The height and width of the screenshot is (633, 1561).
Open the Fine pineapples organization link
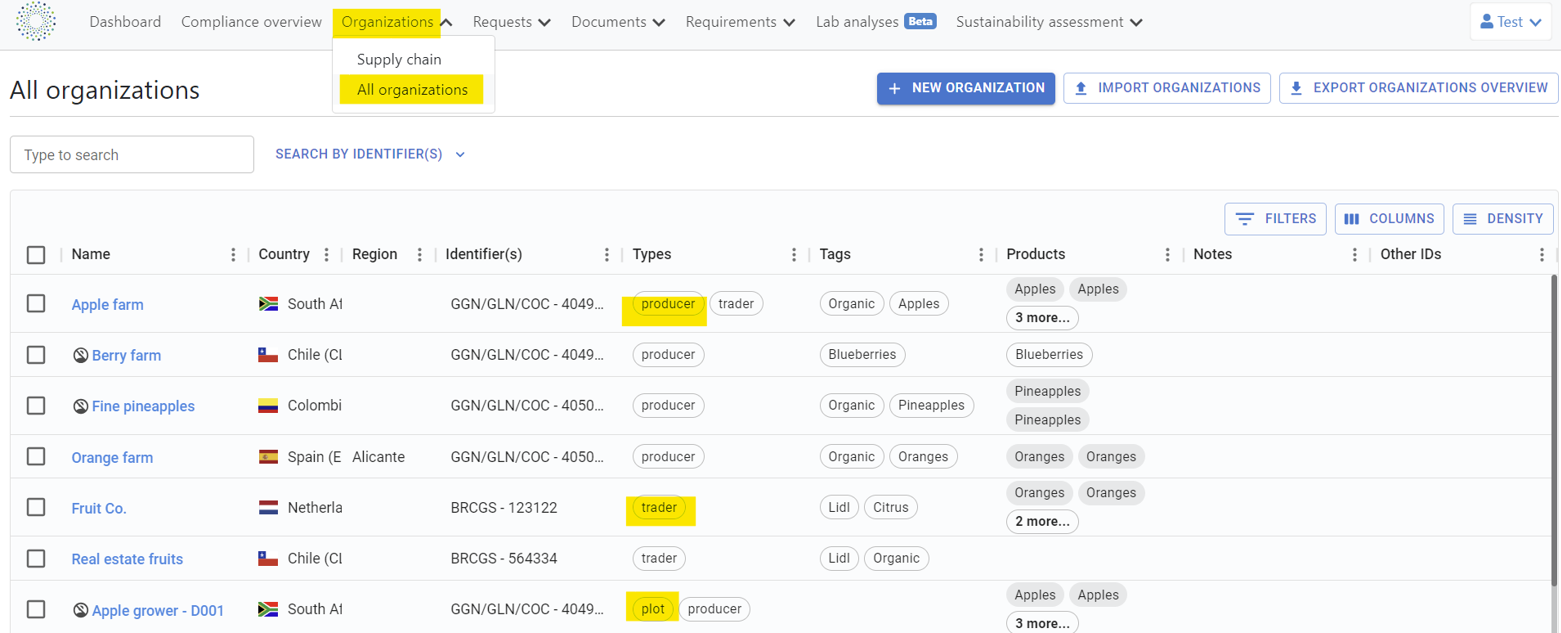tap(143, 406)
